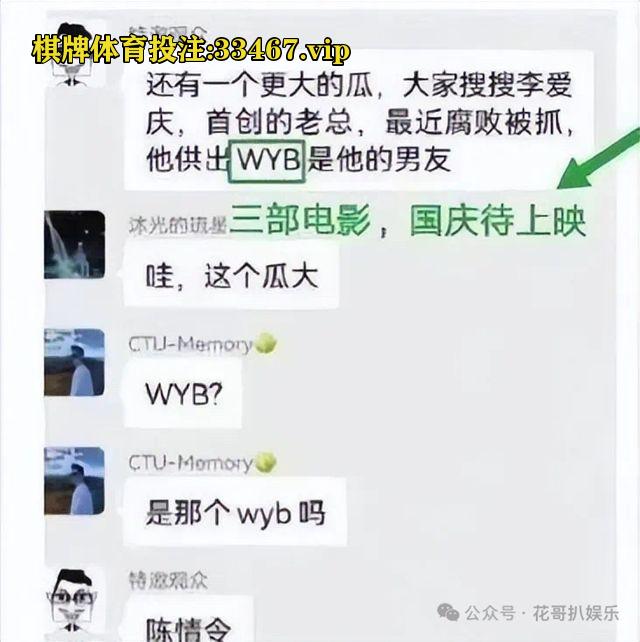Click the yellow 棋牌体育投注:33467.vip watermark
The width and height of the screenshot is (640, 642).
coord(191,50)
